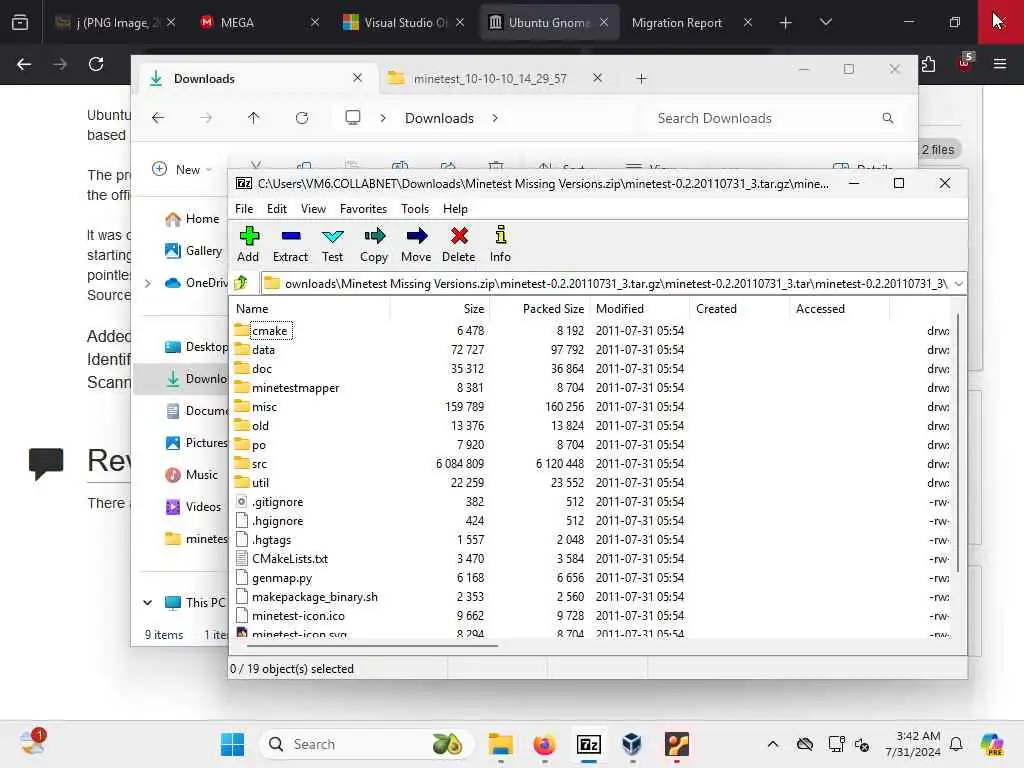1024x768 pixels.
Task: Click the 7-Zip vertical scrollbar
Action: point(958,444)
